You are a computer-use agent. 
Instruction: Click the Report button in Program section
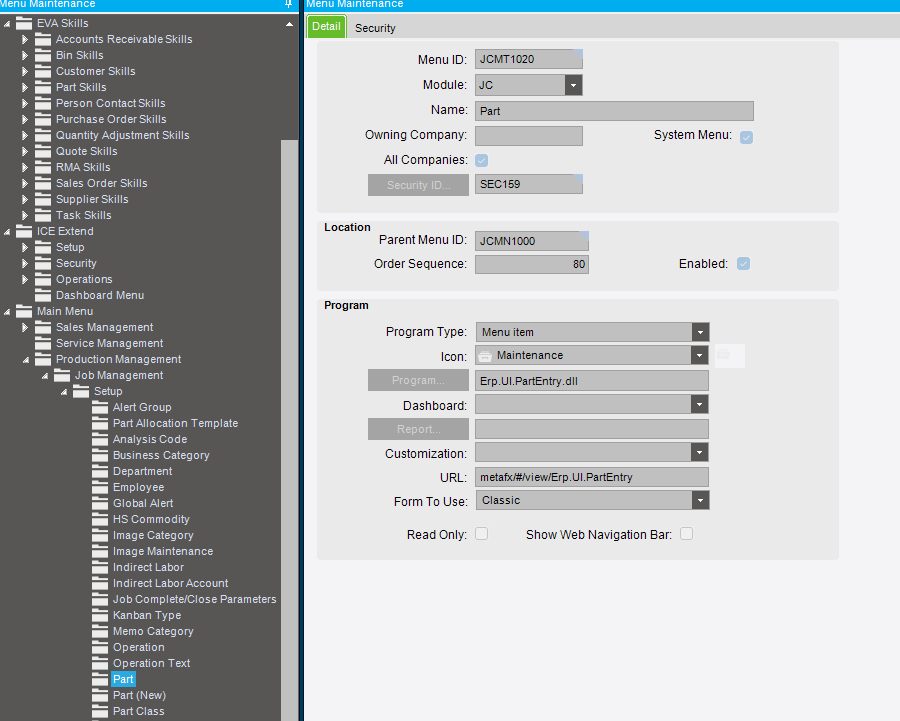(x=418, y=428)
